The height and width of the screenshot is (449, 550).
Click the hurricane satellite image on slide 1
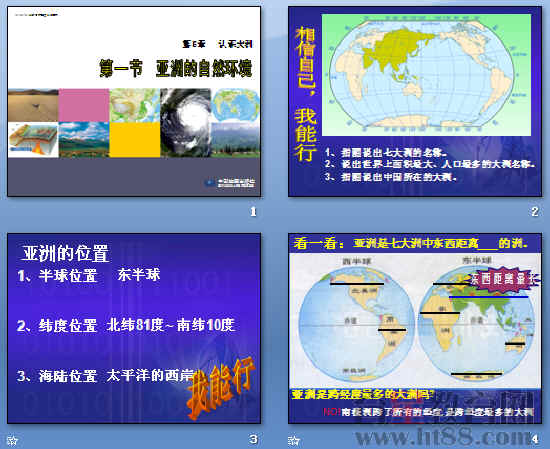click(186, 123)
